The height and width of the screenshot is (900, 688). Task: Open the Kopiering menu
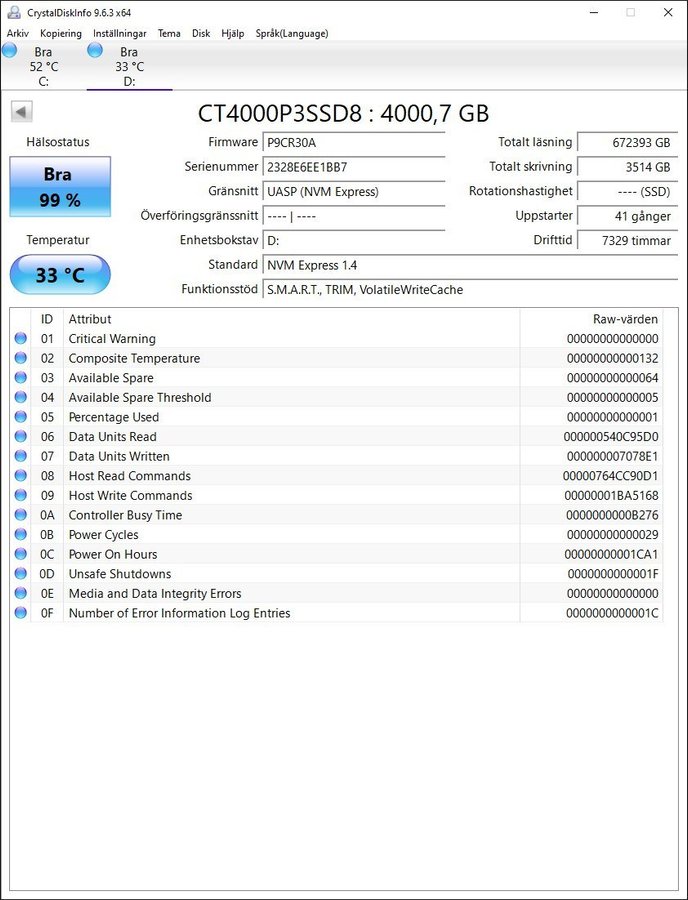pos(60,33)
